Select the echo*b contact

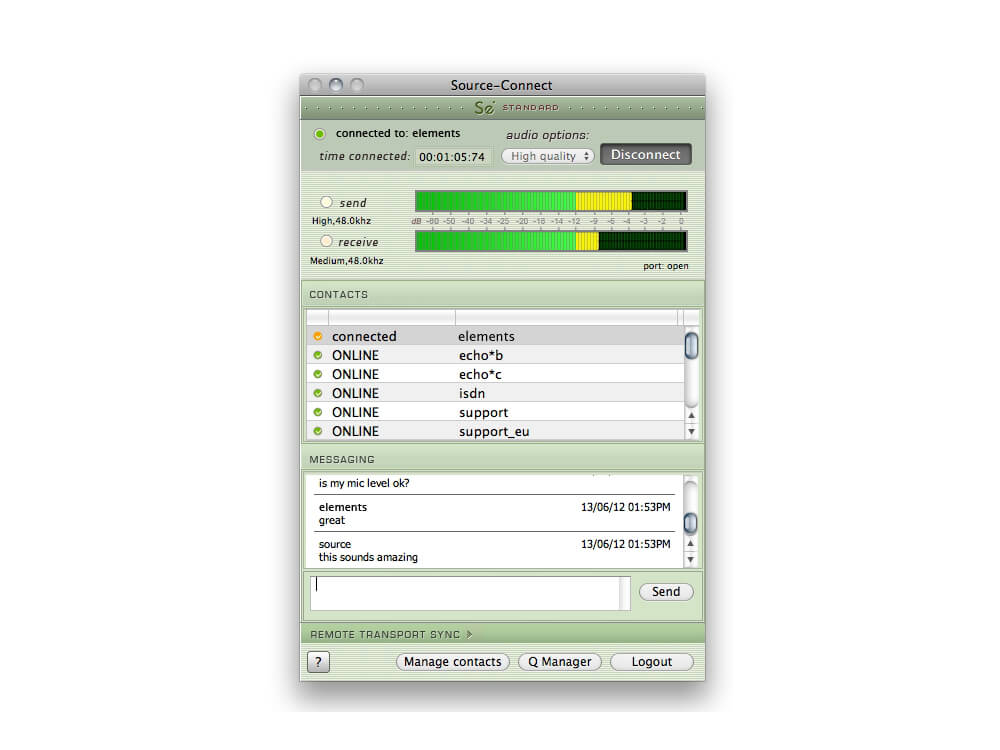pos(496,355)
